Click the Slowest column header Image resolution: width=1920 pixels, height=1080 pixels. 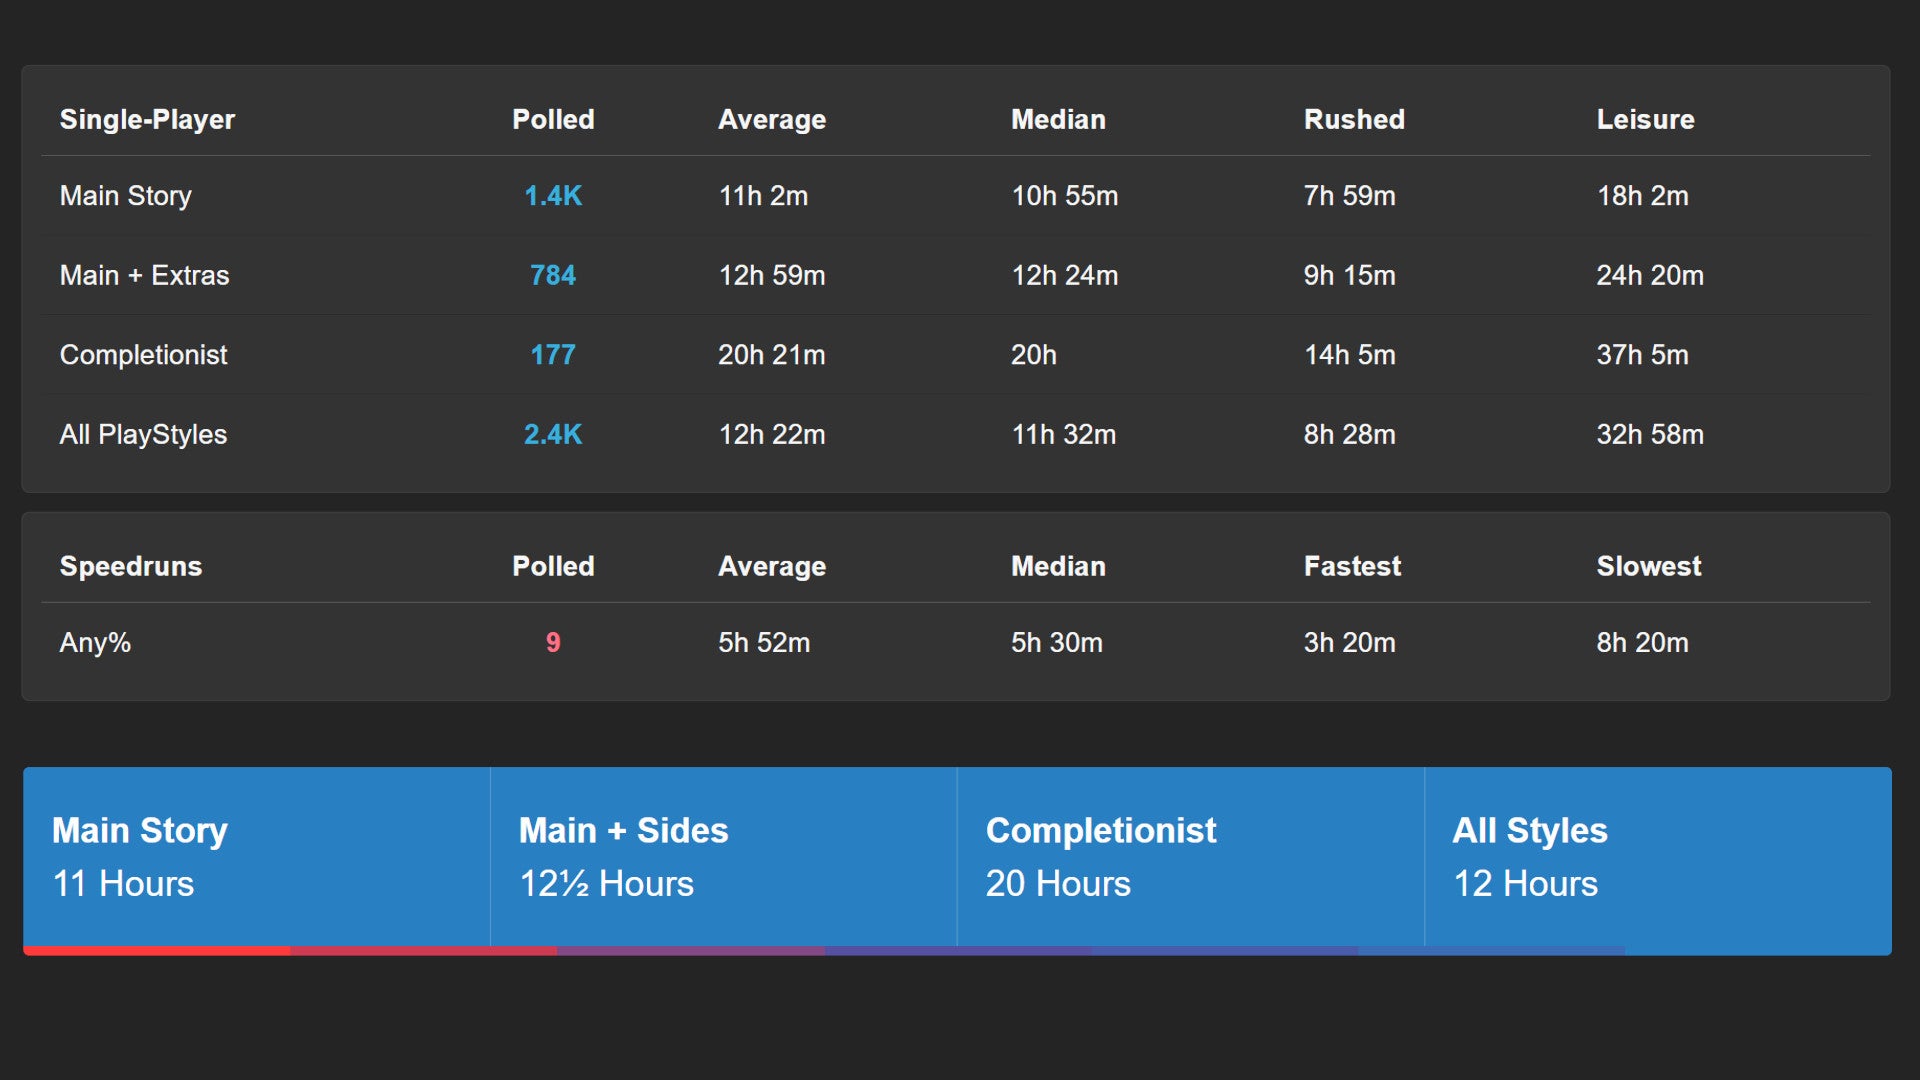click(x=1648, y=566)
